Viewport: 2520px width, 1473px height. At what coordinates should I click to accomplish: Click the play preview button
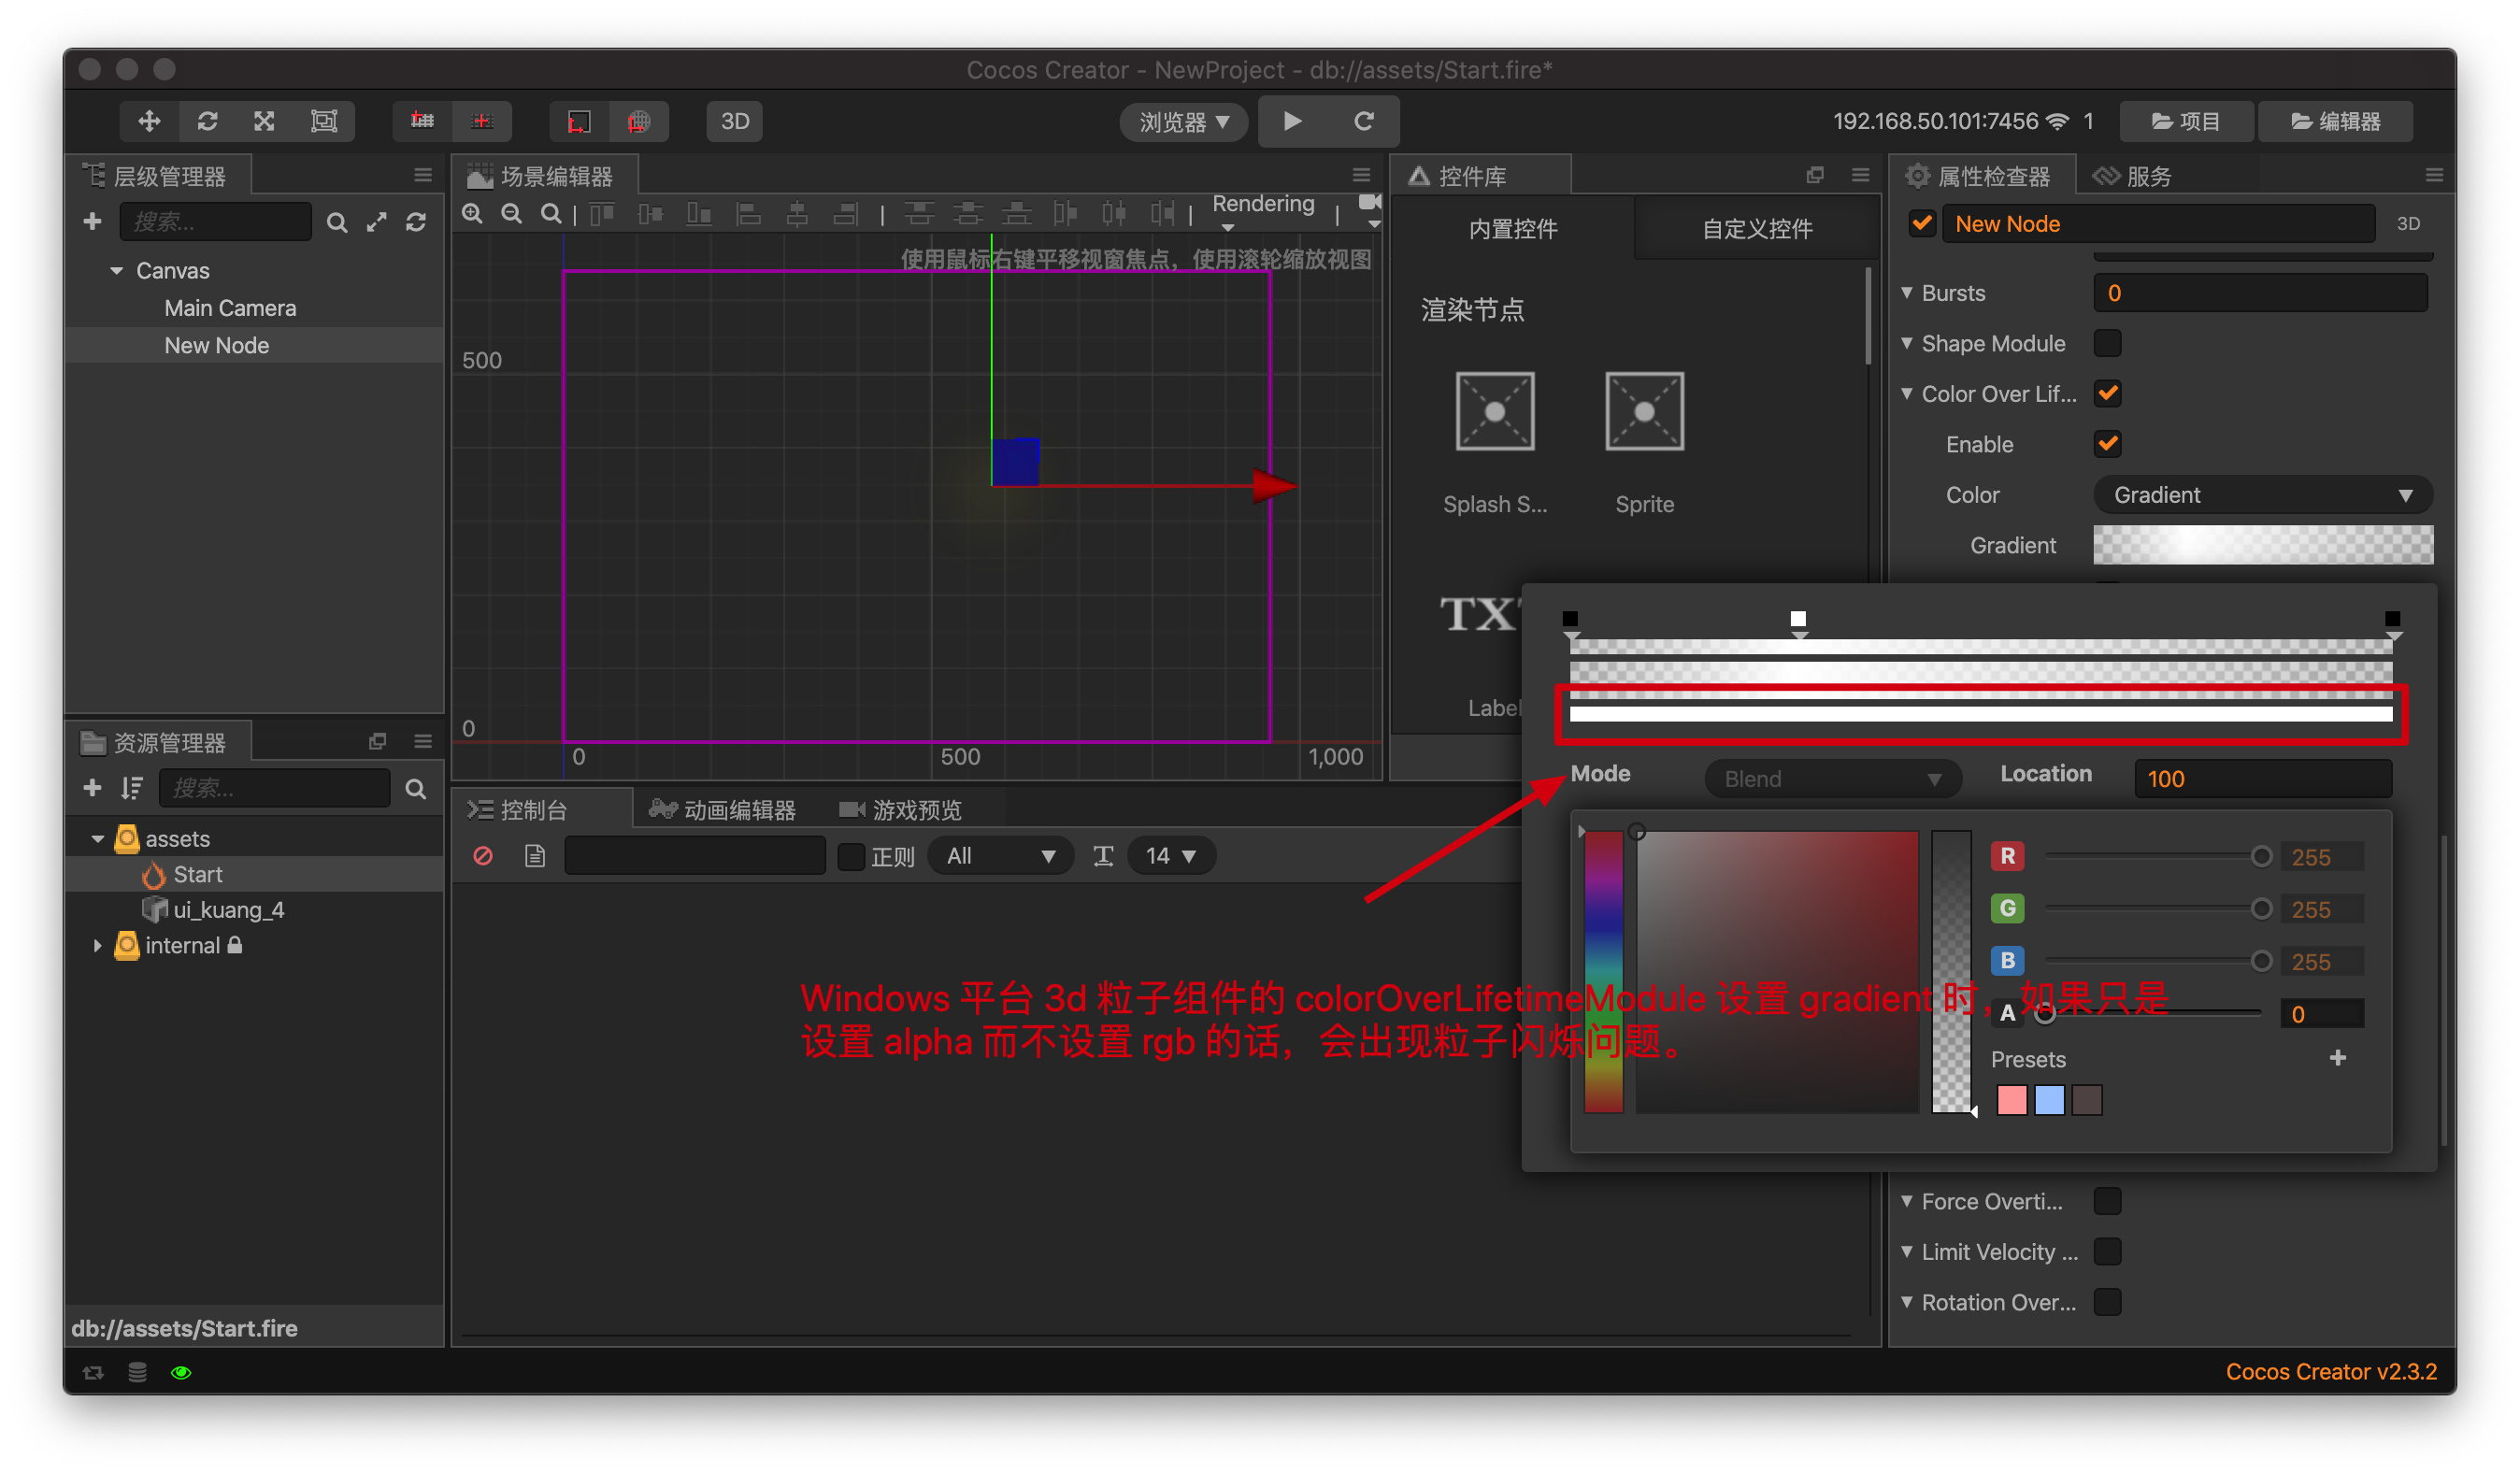point(1292,121)
